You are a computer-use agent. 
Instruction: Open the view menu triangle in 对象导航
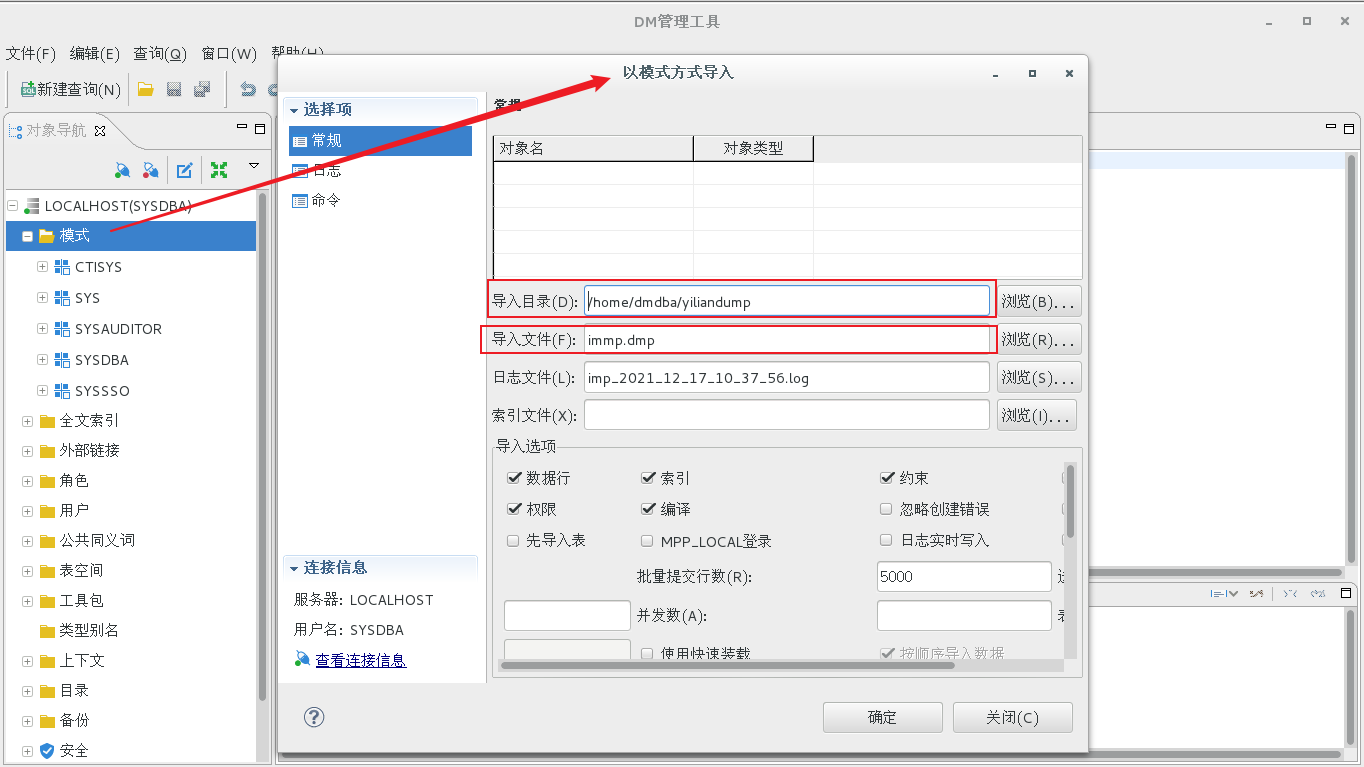[x=254, y=166]
